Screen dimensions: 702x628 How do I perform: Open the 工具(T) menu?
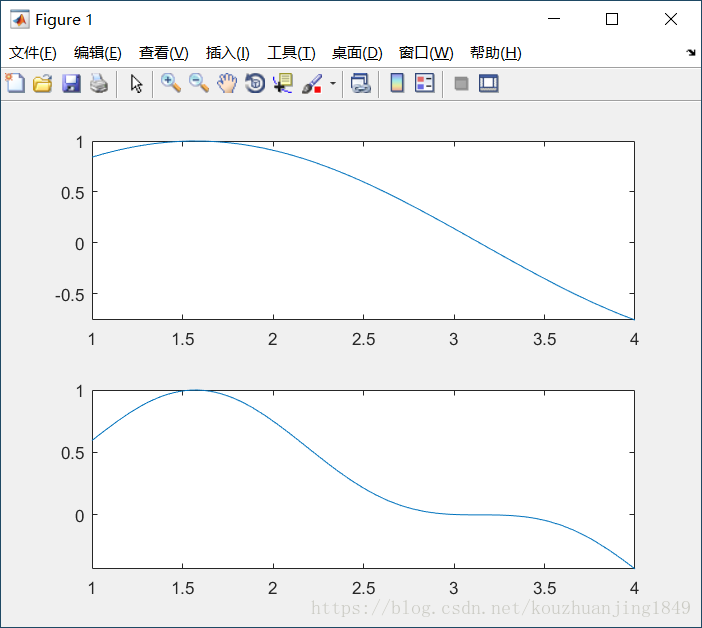[291, 53]
